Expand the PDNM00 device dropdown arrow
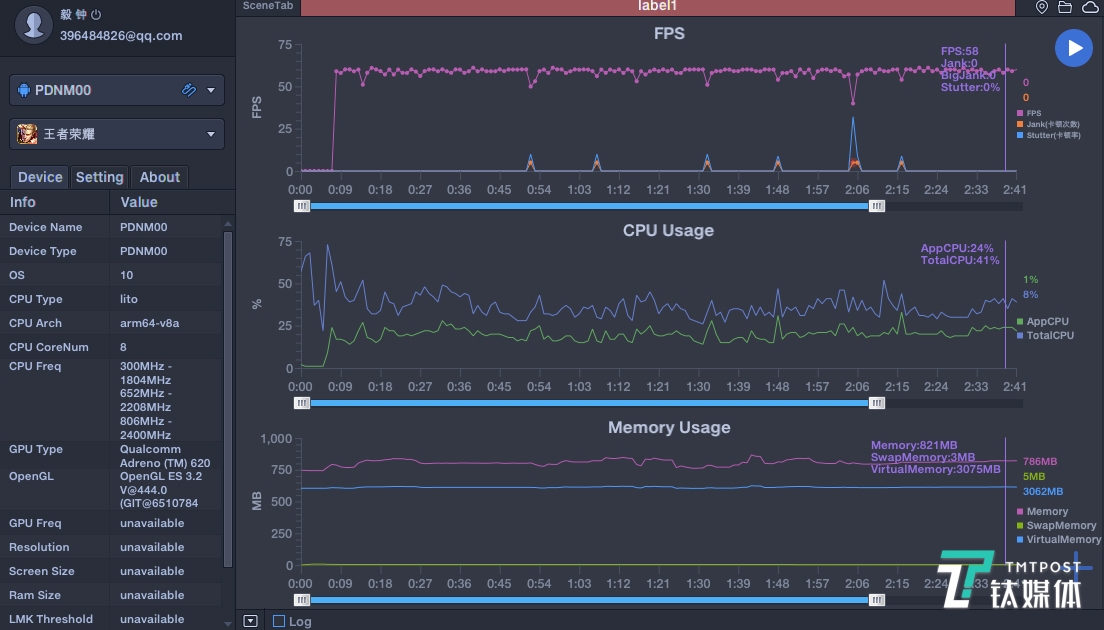The image size is (1104, 630). [x=210, y=90]
